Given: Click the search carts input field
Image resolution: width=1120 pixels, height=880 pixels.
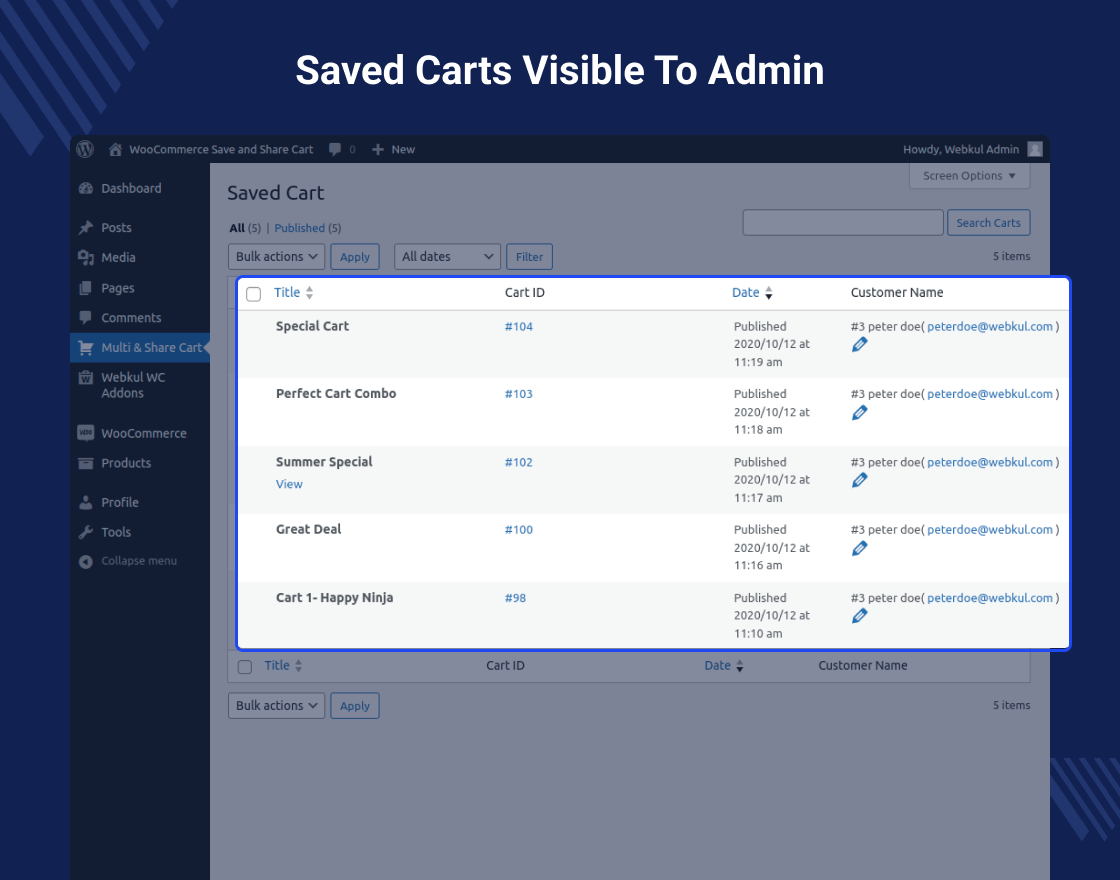Looking at the screenshot, I should tap(843, 223).
